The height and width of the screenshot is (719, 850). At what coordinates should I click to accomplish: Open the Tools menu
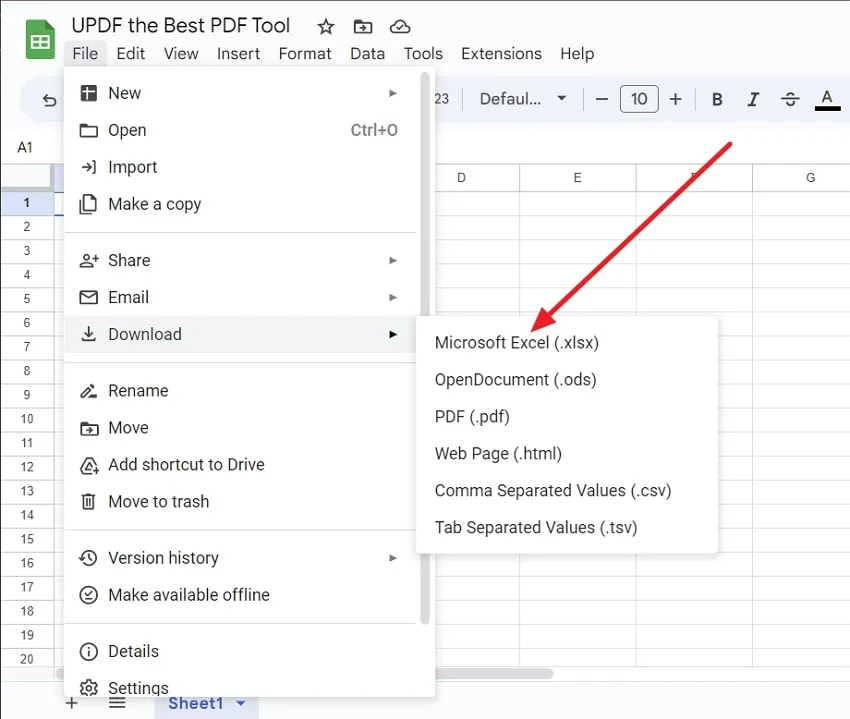423,54
